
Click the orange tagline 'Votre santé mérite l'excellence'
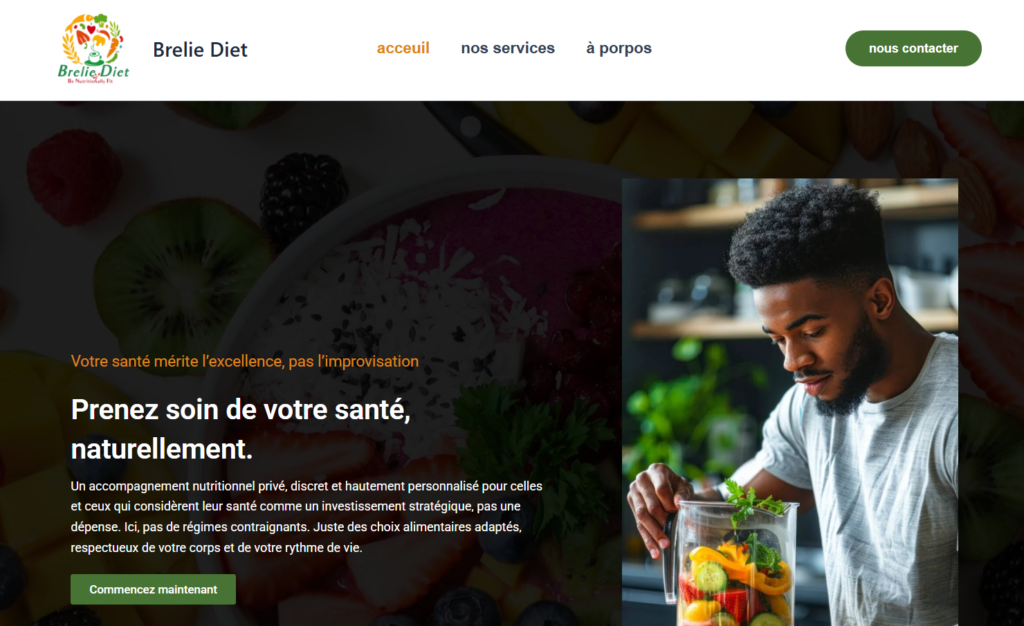[x=244, y=361]
